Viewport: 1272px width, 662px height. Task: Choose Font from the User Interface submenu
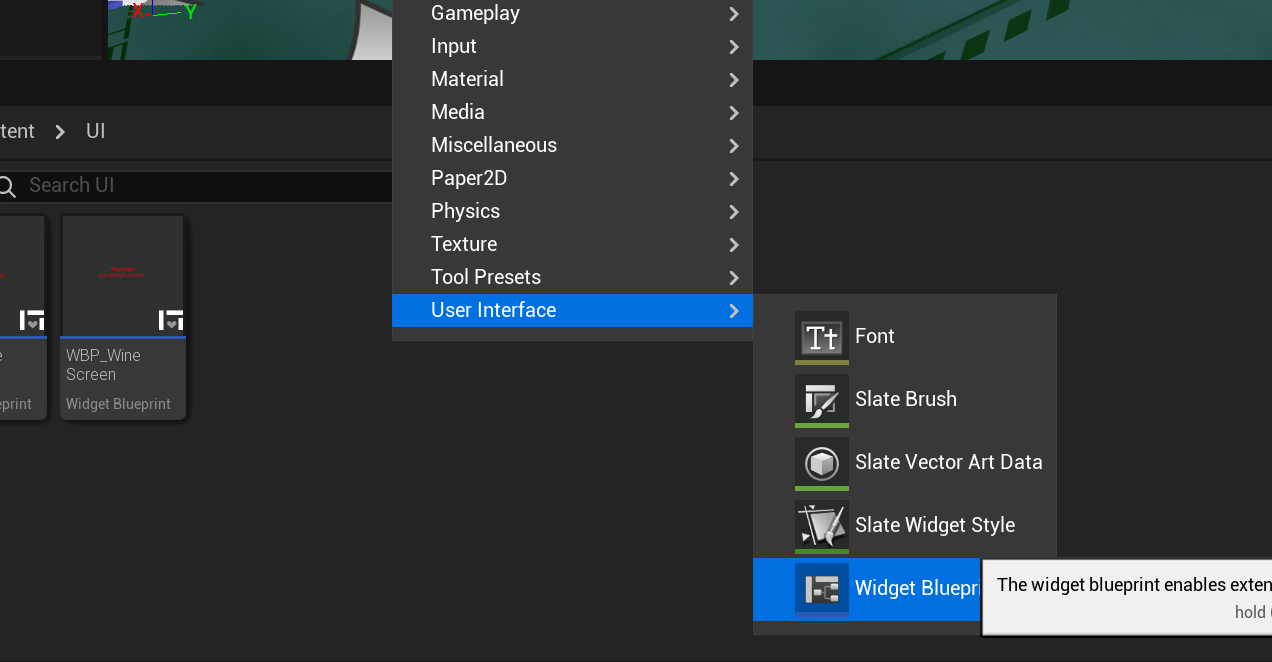click(x=905, y=337)
